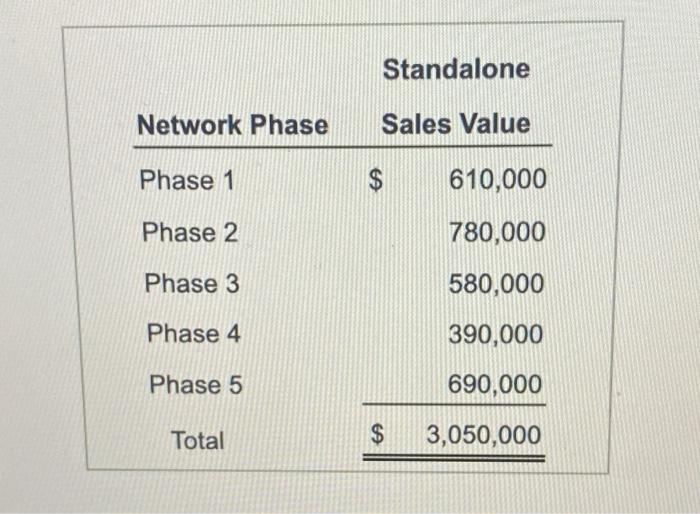Click the dollar sign beside Phase 1
Image resolution: width=700 pixels, height=514 pixels.
[x=376, y=180]
